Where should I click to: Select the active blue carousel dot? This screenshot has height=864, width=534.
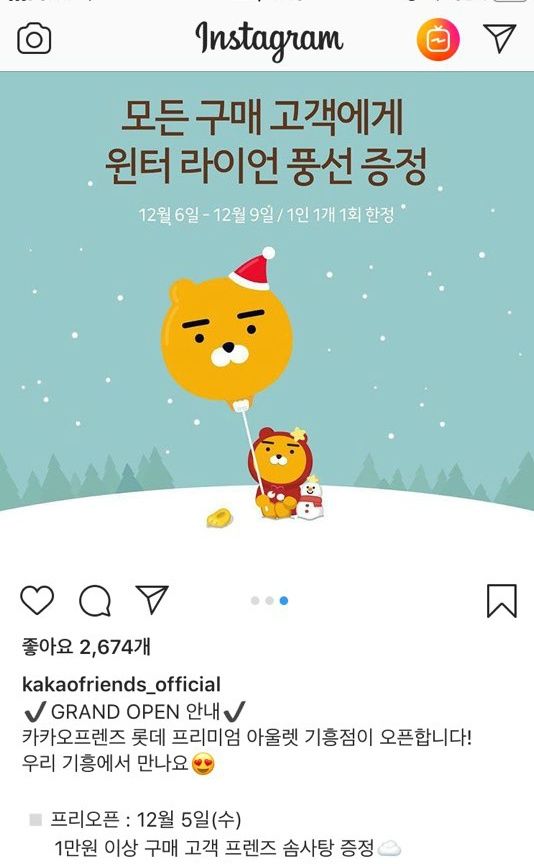[x=284, y=601]
